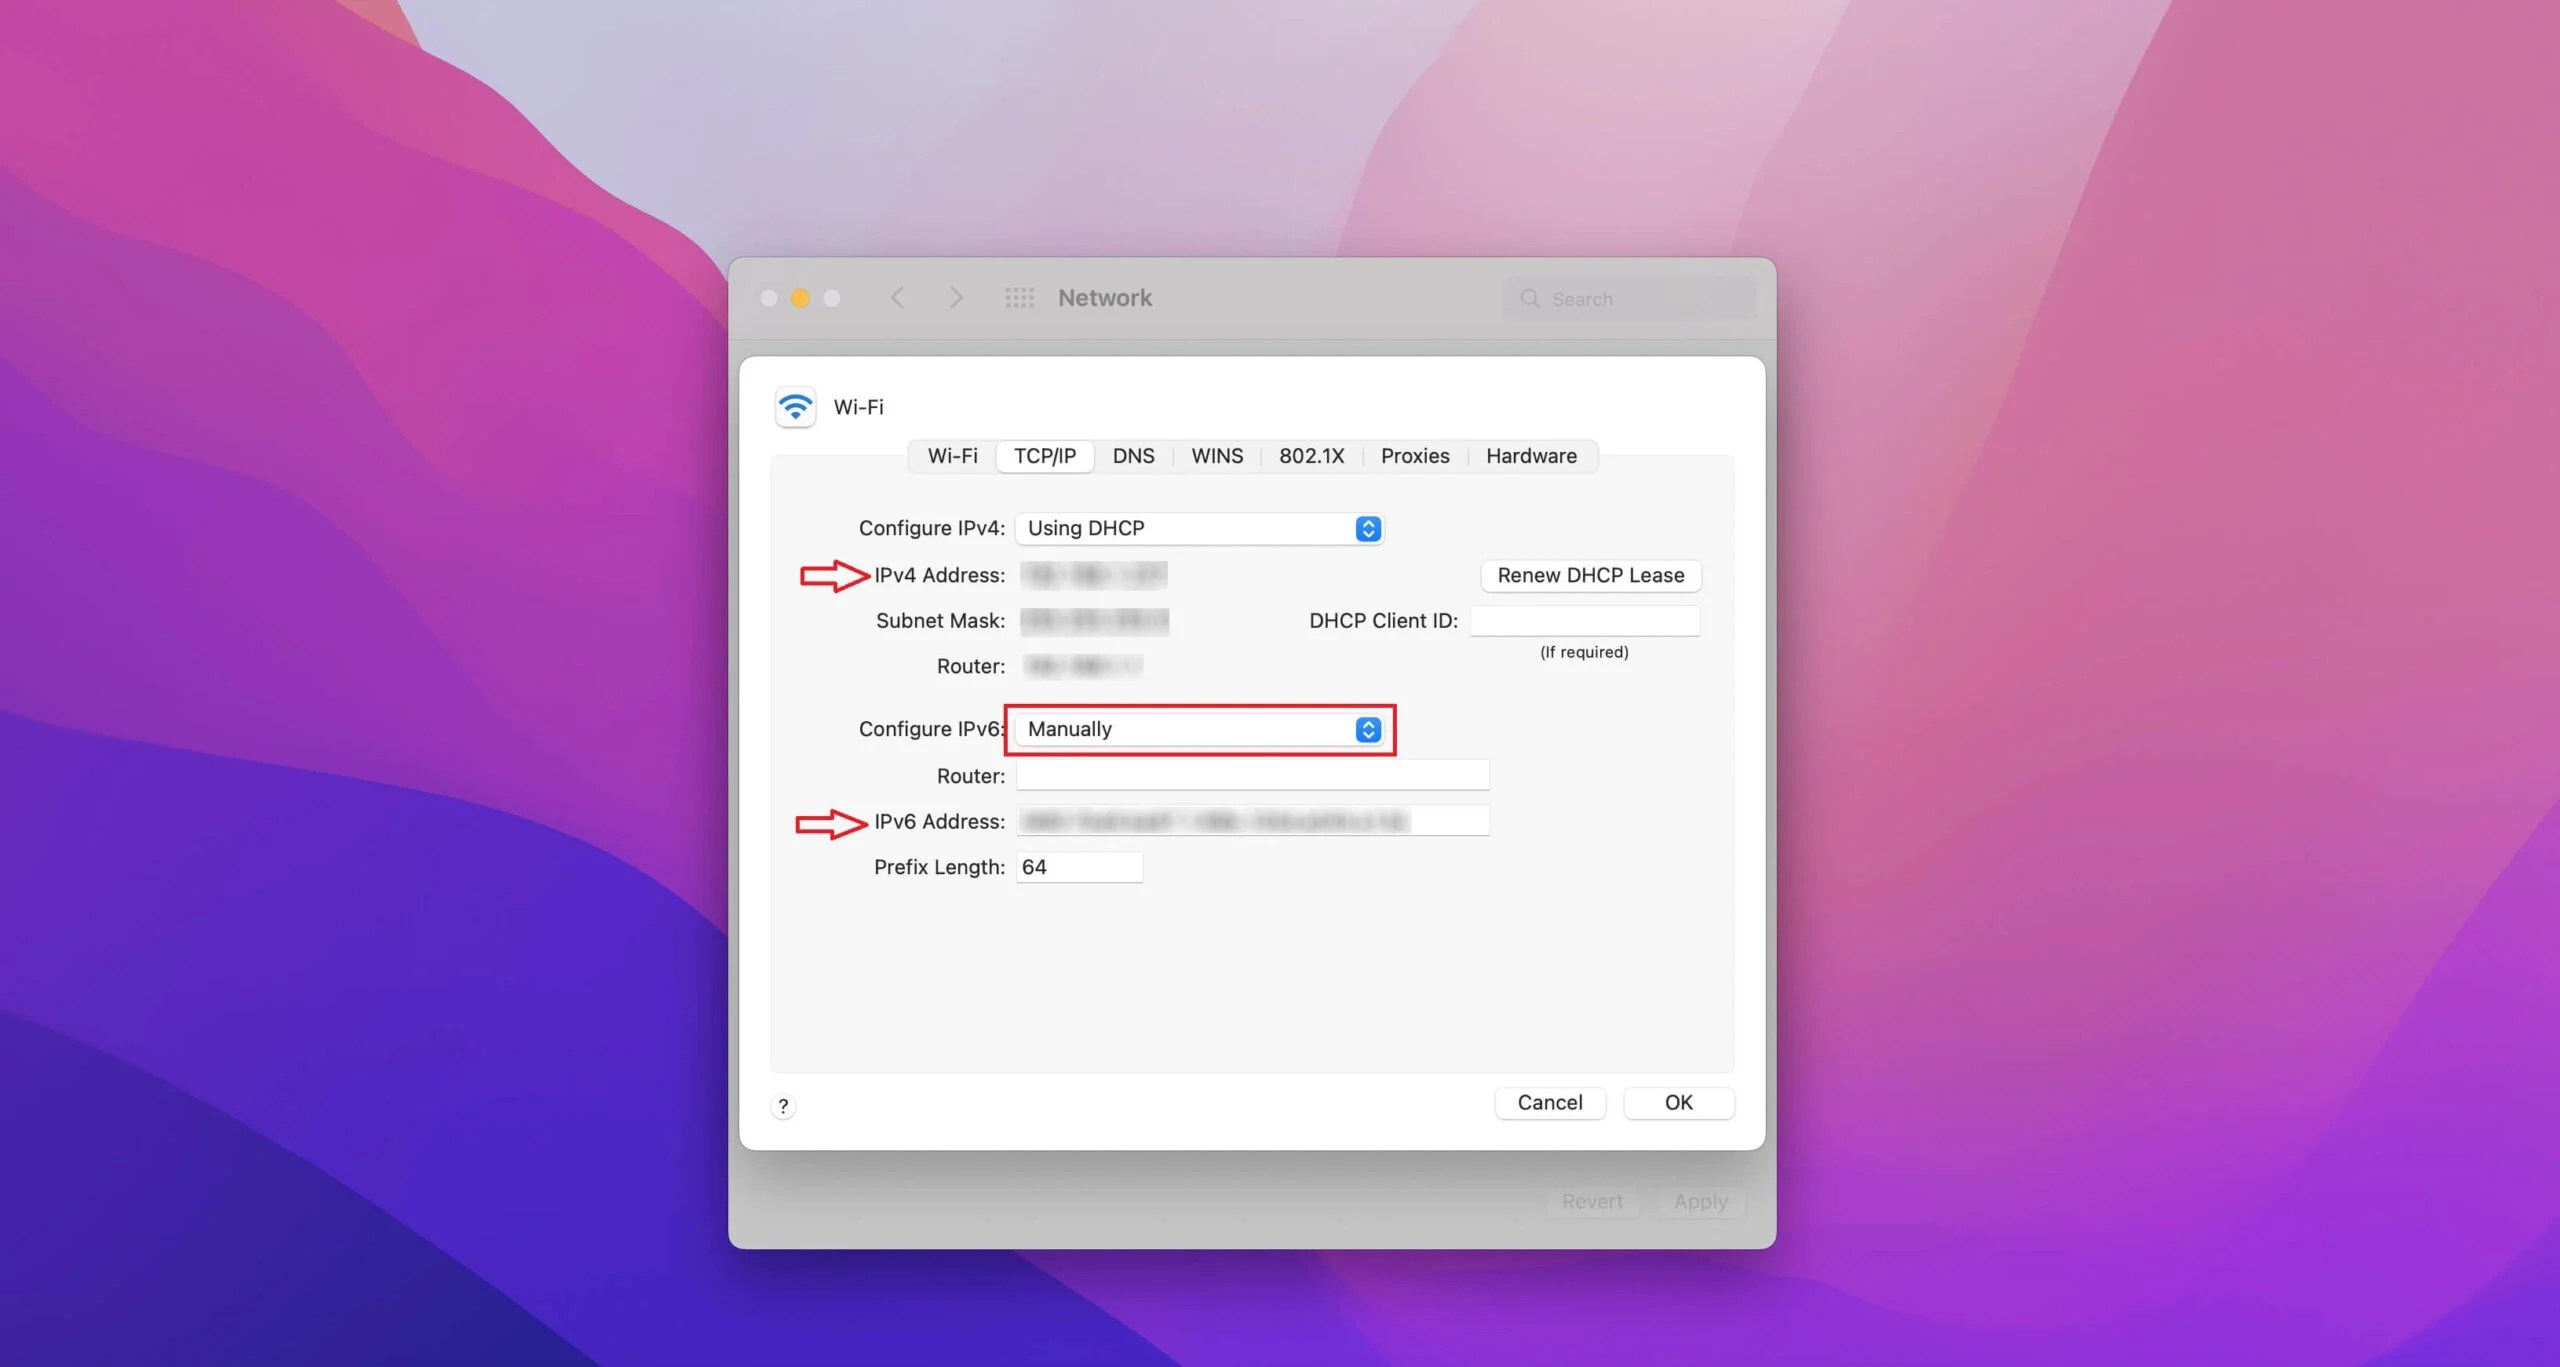Screen dimensions: 2560x1367
Task: Open the Show All grid icon
Action: [x=1019, y=298]
